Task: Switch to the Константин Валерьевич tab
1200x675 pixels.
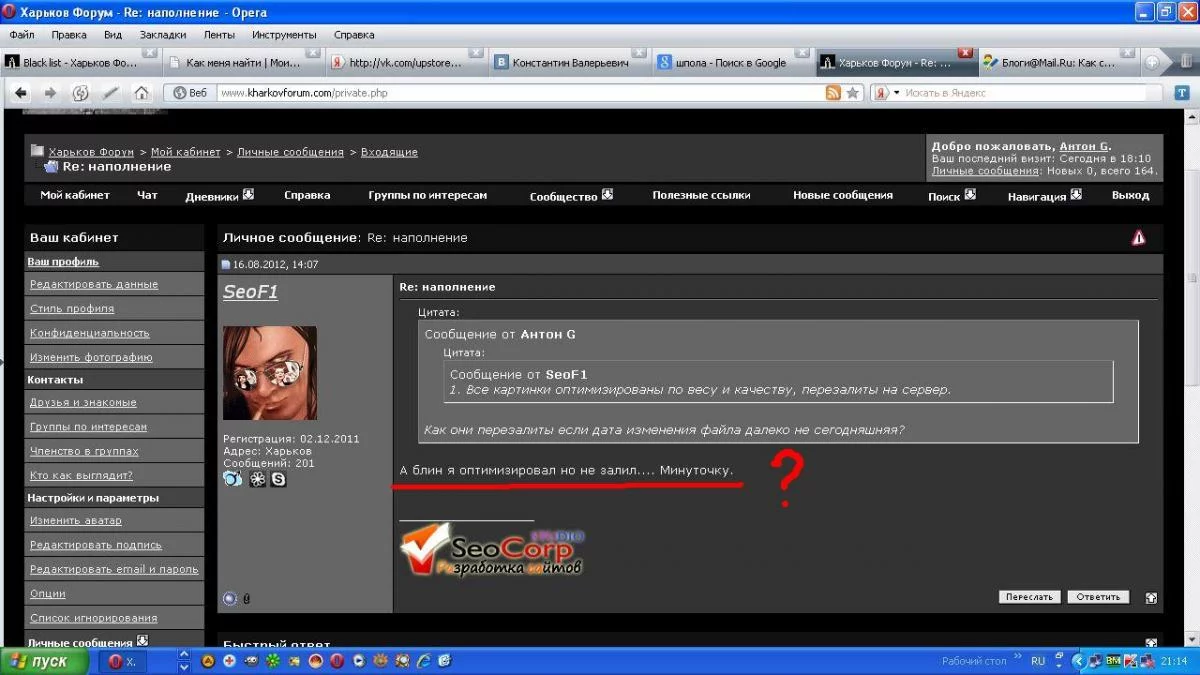Action: pos(570,62)
